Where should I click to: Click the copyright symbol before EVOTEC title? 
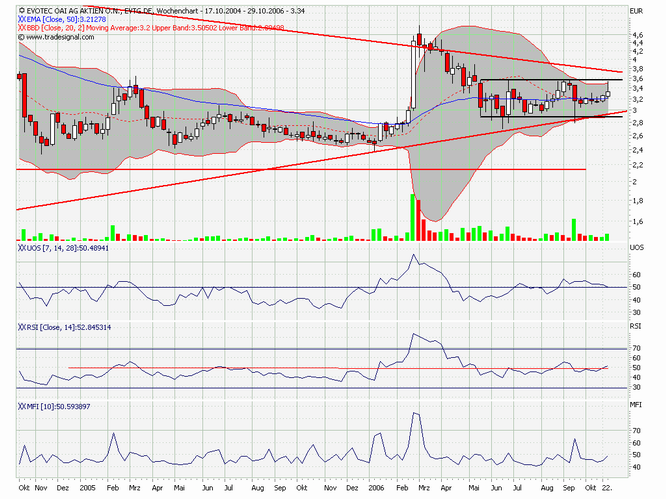pyautogui.click(x=21, y=11)
